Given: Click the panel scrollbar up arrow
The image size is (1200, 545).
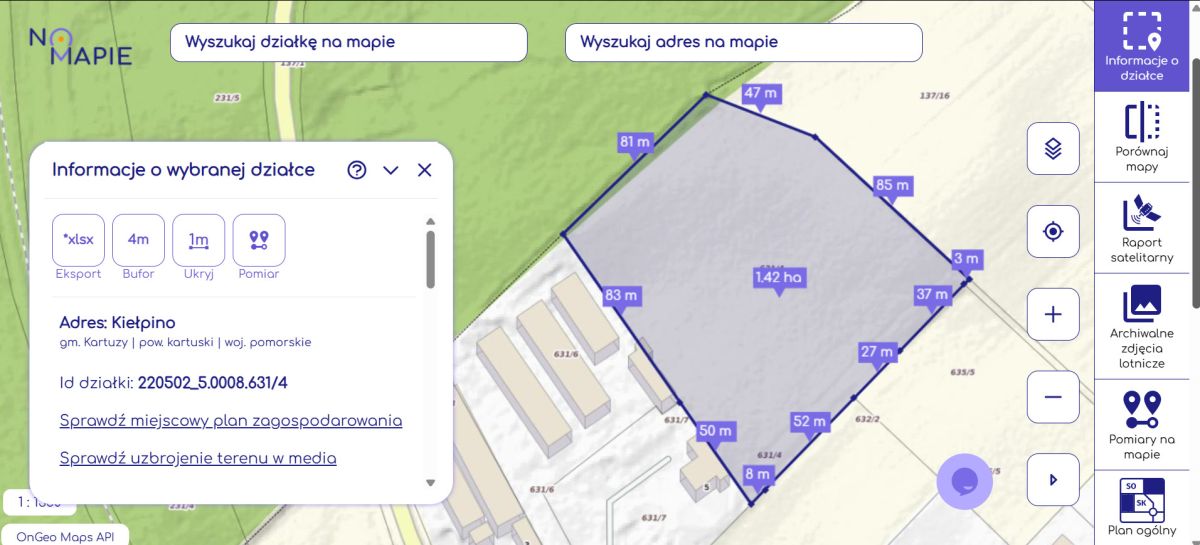Looking at the screenshot, I should 431,222.
